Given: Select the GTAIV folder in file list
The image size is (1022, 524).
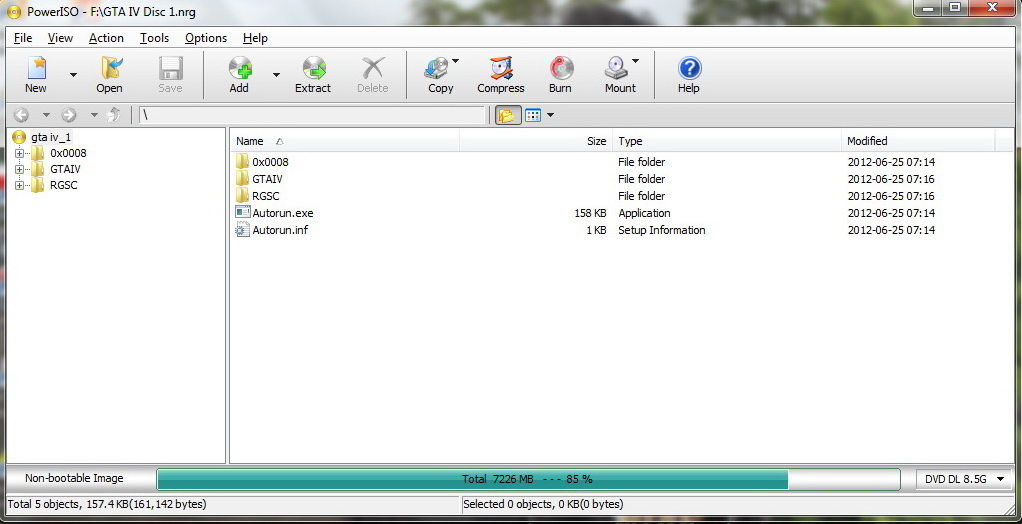Looking at the screenshot, I should pos(267,179).
